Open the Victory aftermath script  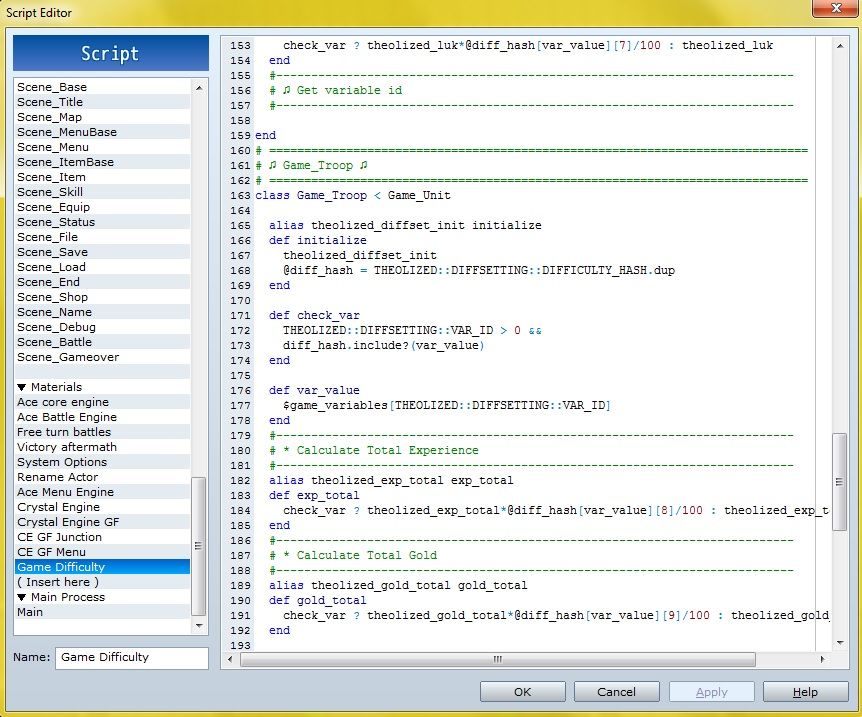66,447
